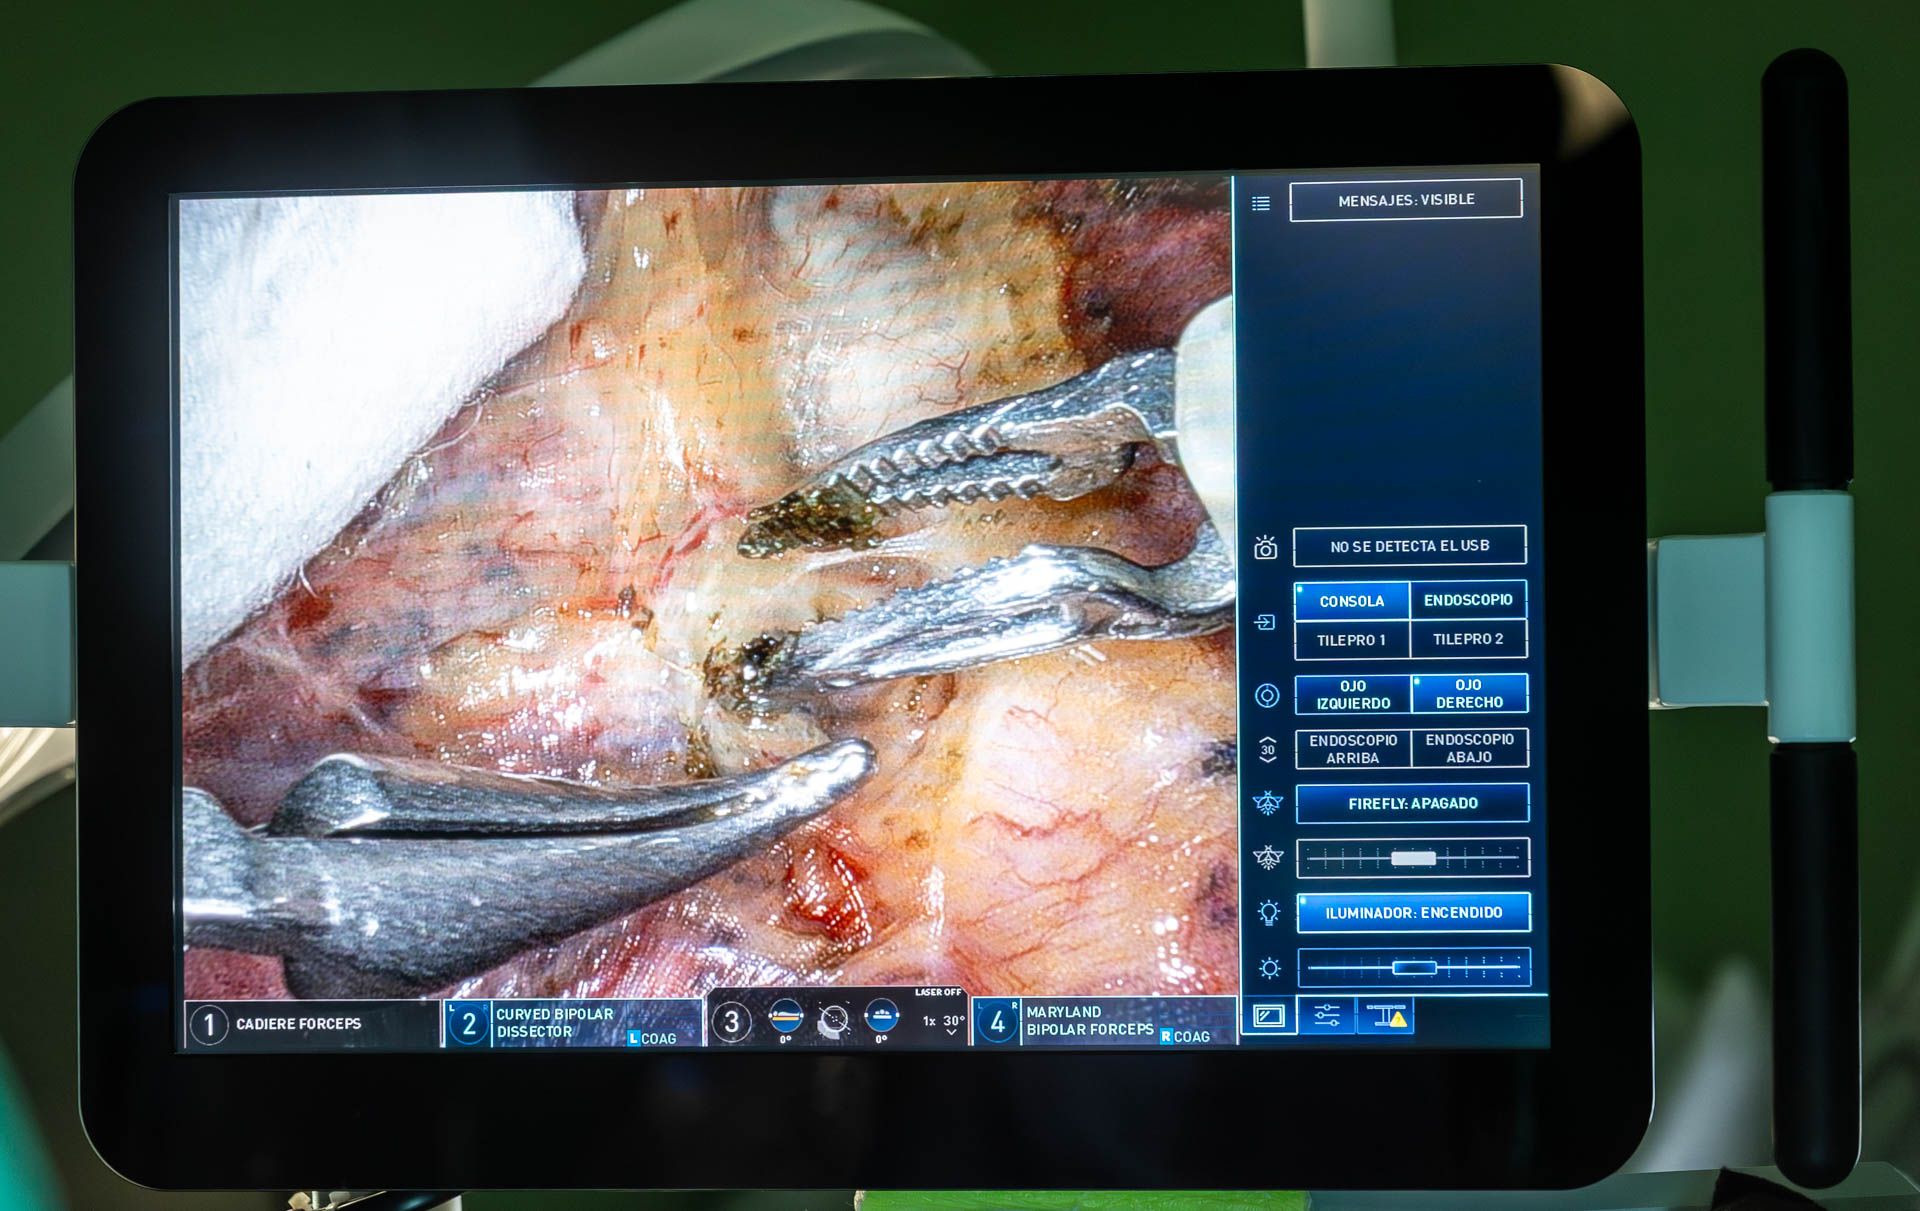This screenshot has height=1211, width=1920.
Task: Click the 30-degree scope angle icon
Action: click(1267, 748)
